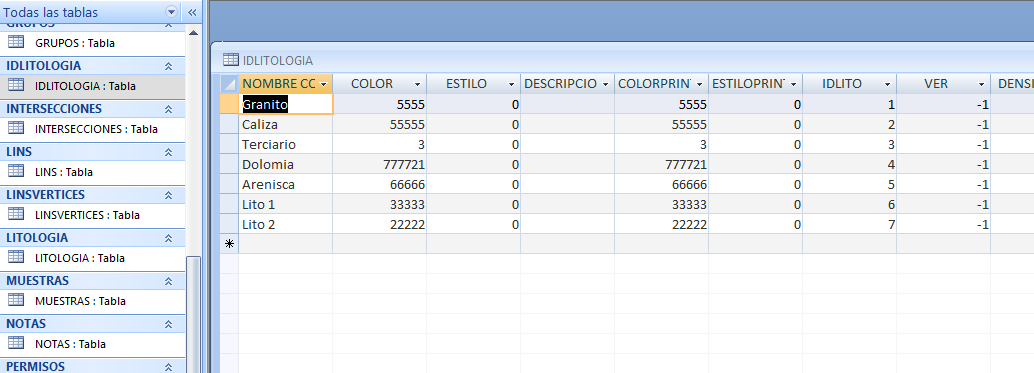Image resolution: width=1034 pixels, height=373 pixels.
Task: Click the navigation pane vertical scrollbar thumb
Action: (x=193, y=314)
